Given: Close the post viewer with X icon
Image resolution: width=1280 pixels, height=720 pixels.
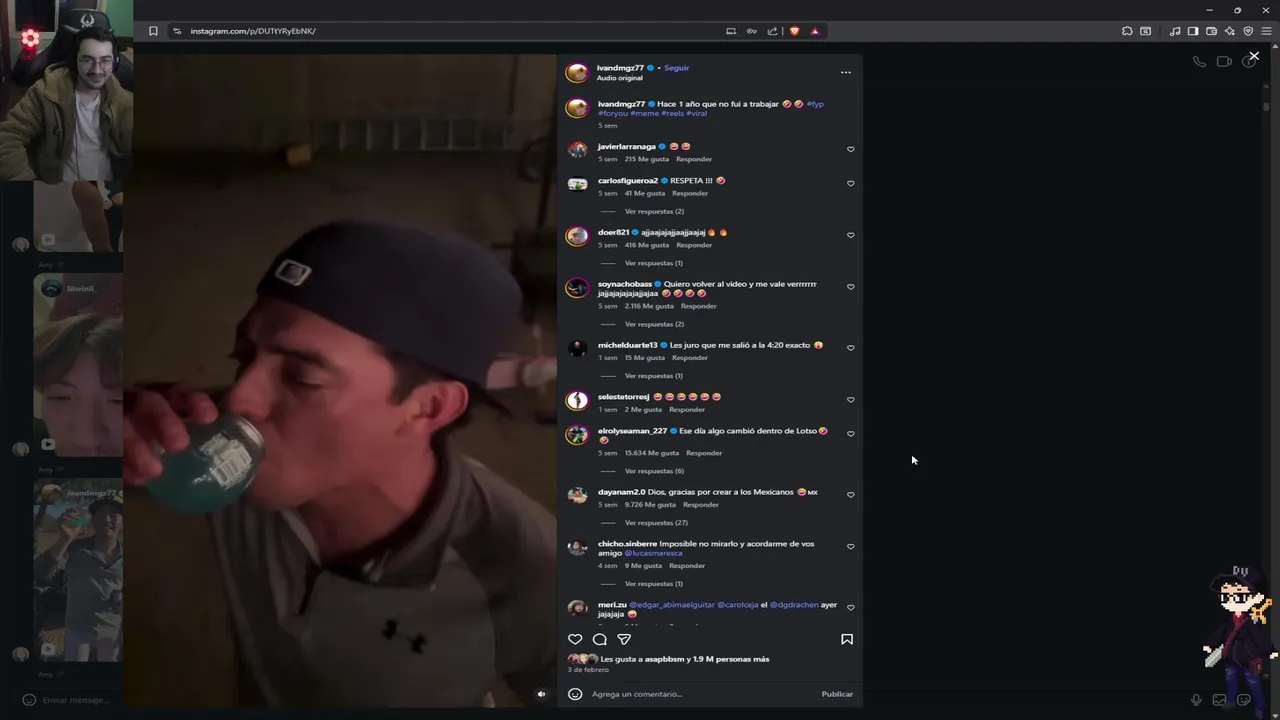Looking at the screenshot, I should click(x=1254, y=56).
